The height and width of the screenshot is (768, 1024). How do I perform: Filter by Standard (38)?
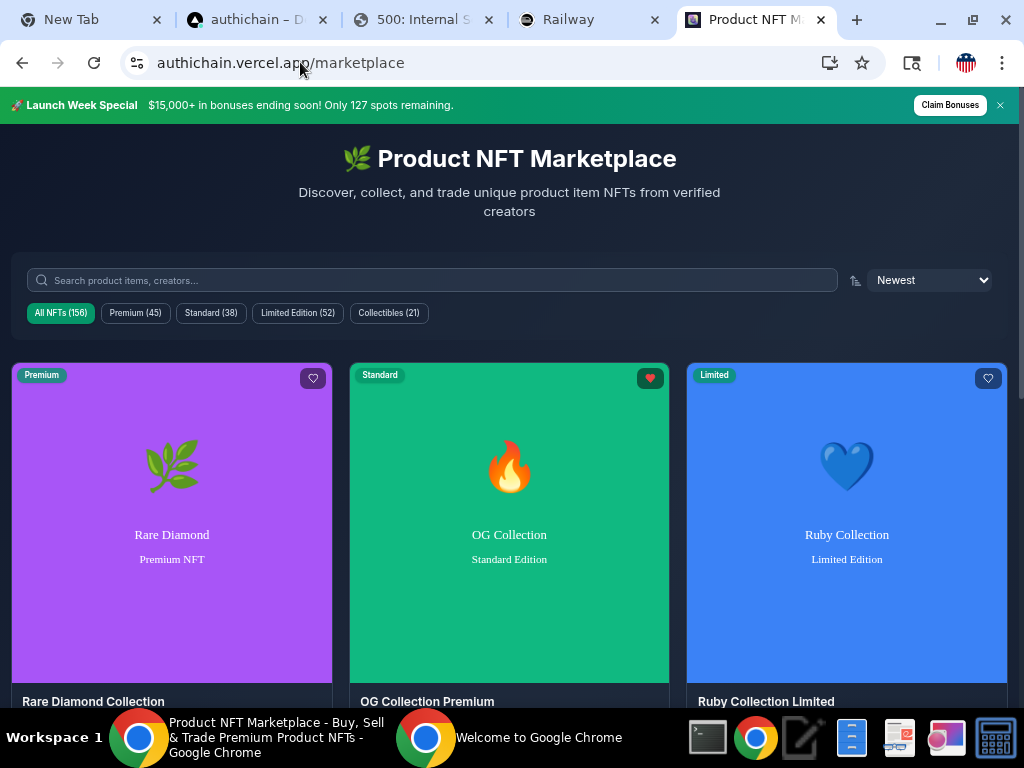point(211,313)
